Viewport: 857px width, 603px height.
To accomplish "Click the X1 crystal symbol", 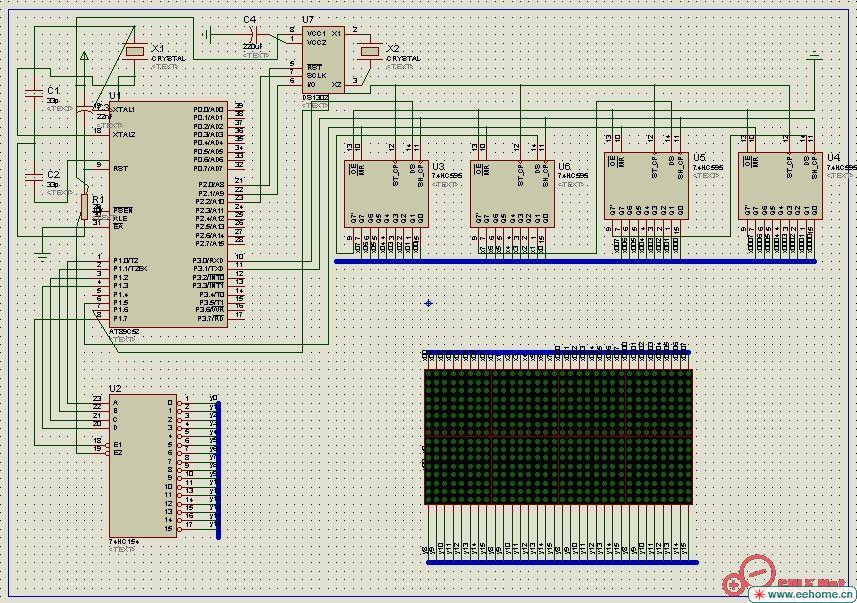I will [134, 51].
